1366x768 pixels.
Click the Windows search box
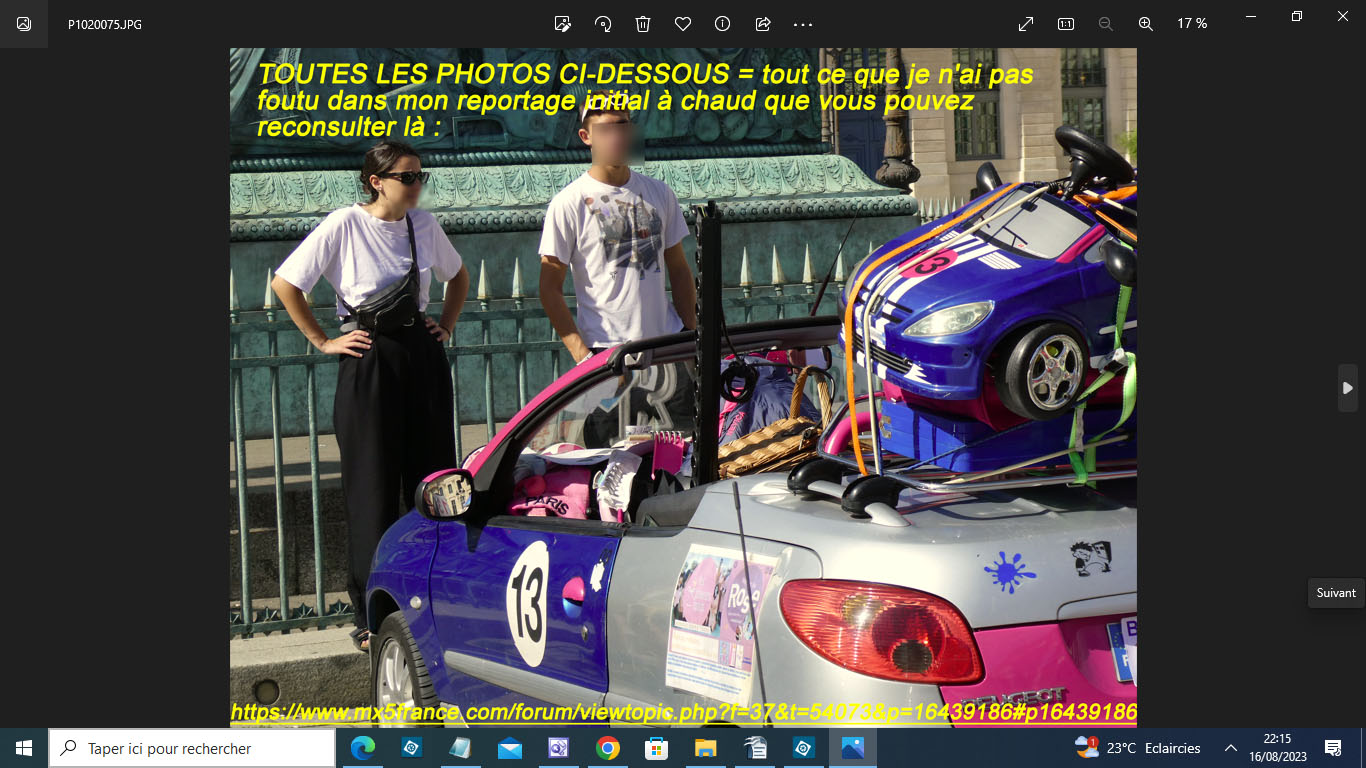[192, 748]
